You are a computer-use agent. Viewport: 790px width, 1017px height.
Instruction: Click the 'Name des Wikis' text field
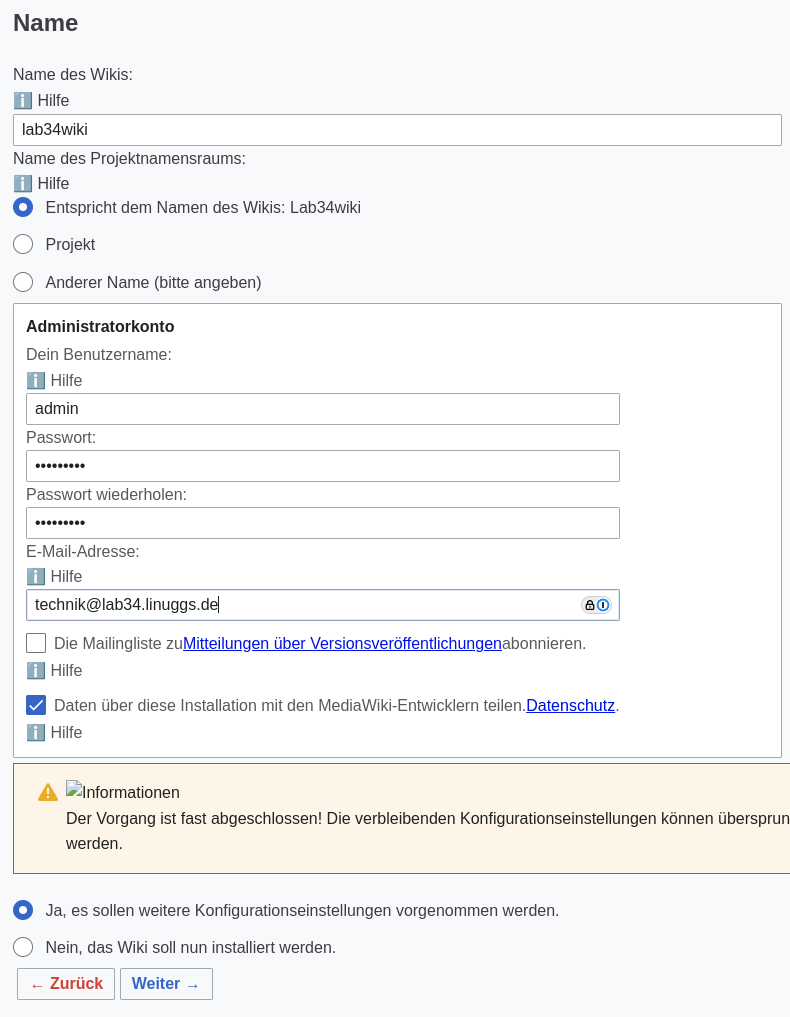tap(397, 130)
